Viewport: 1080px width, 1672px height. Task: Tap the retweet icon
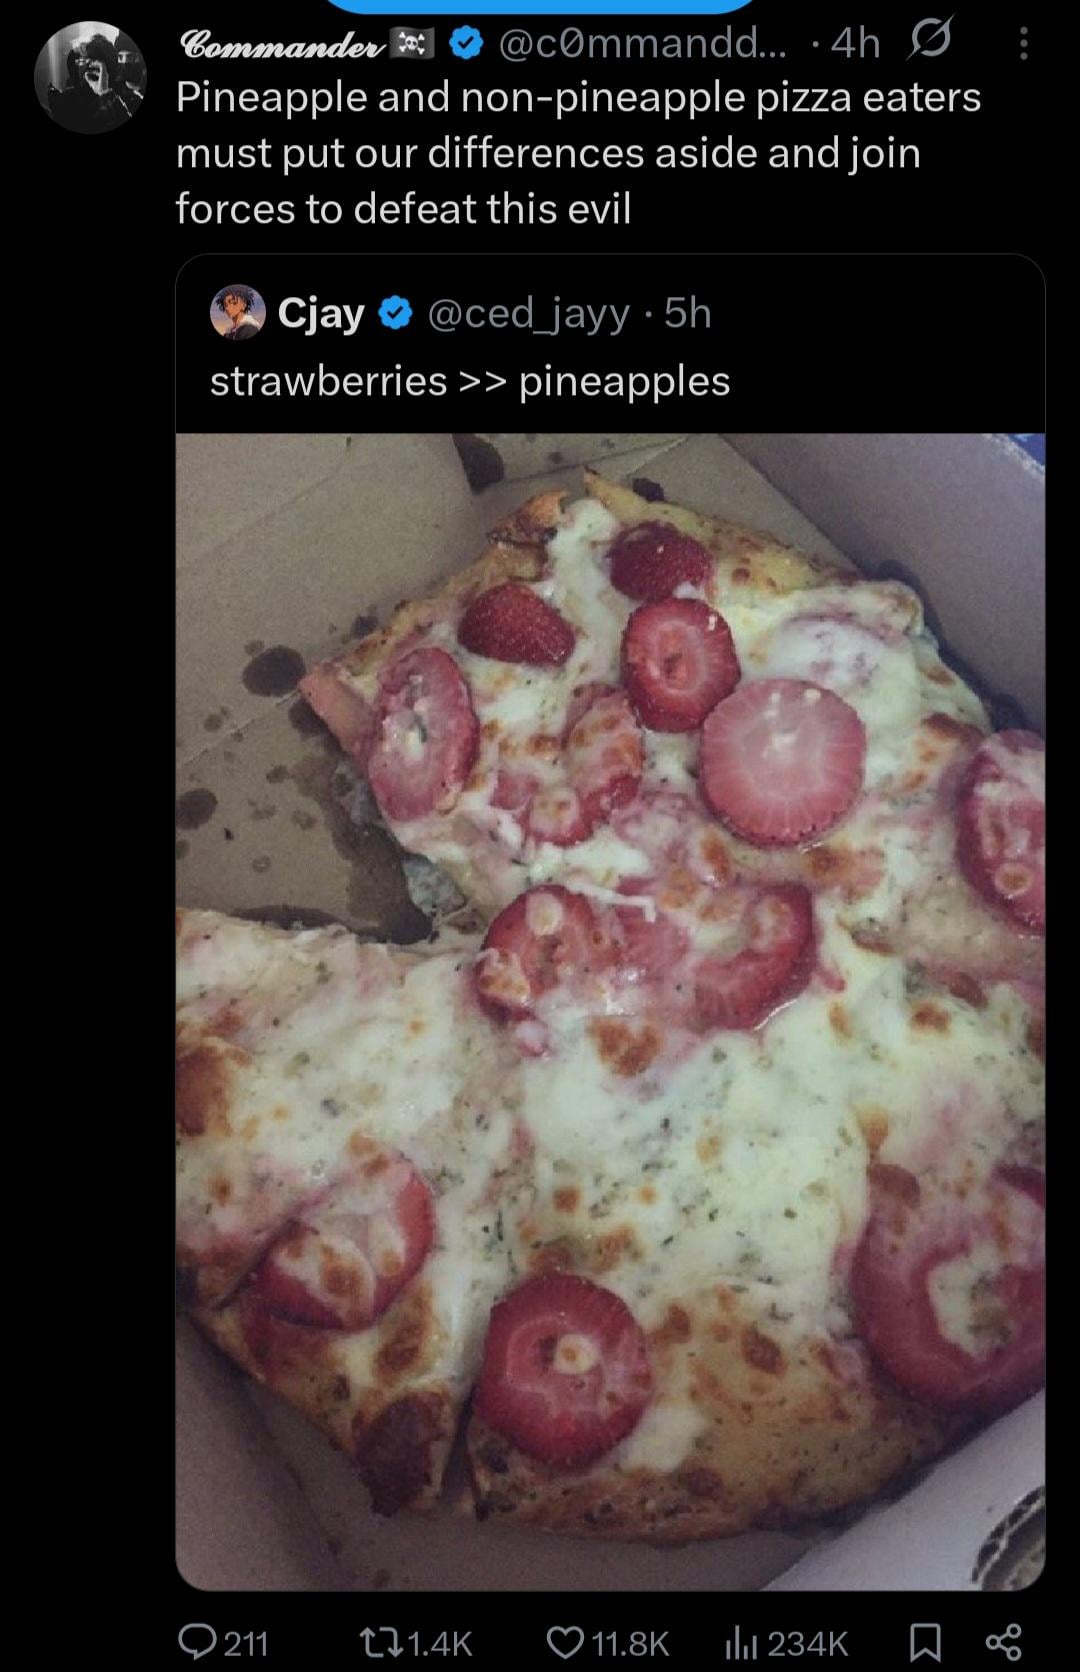point(380,1642)
